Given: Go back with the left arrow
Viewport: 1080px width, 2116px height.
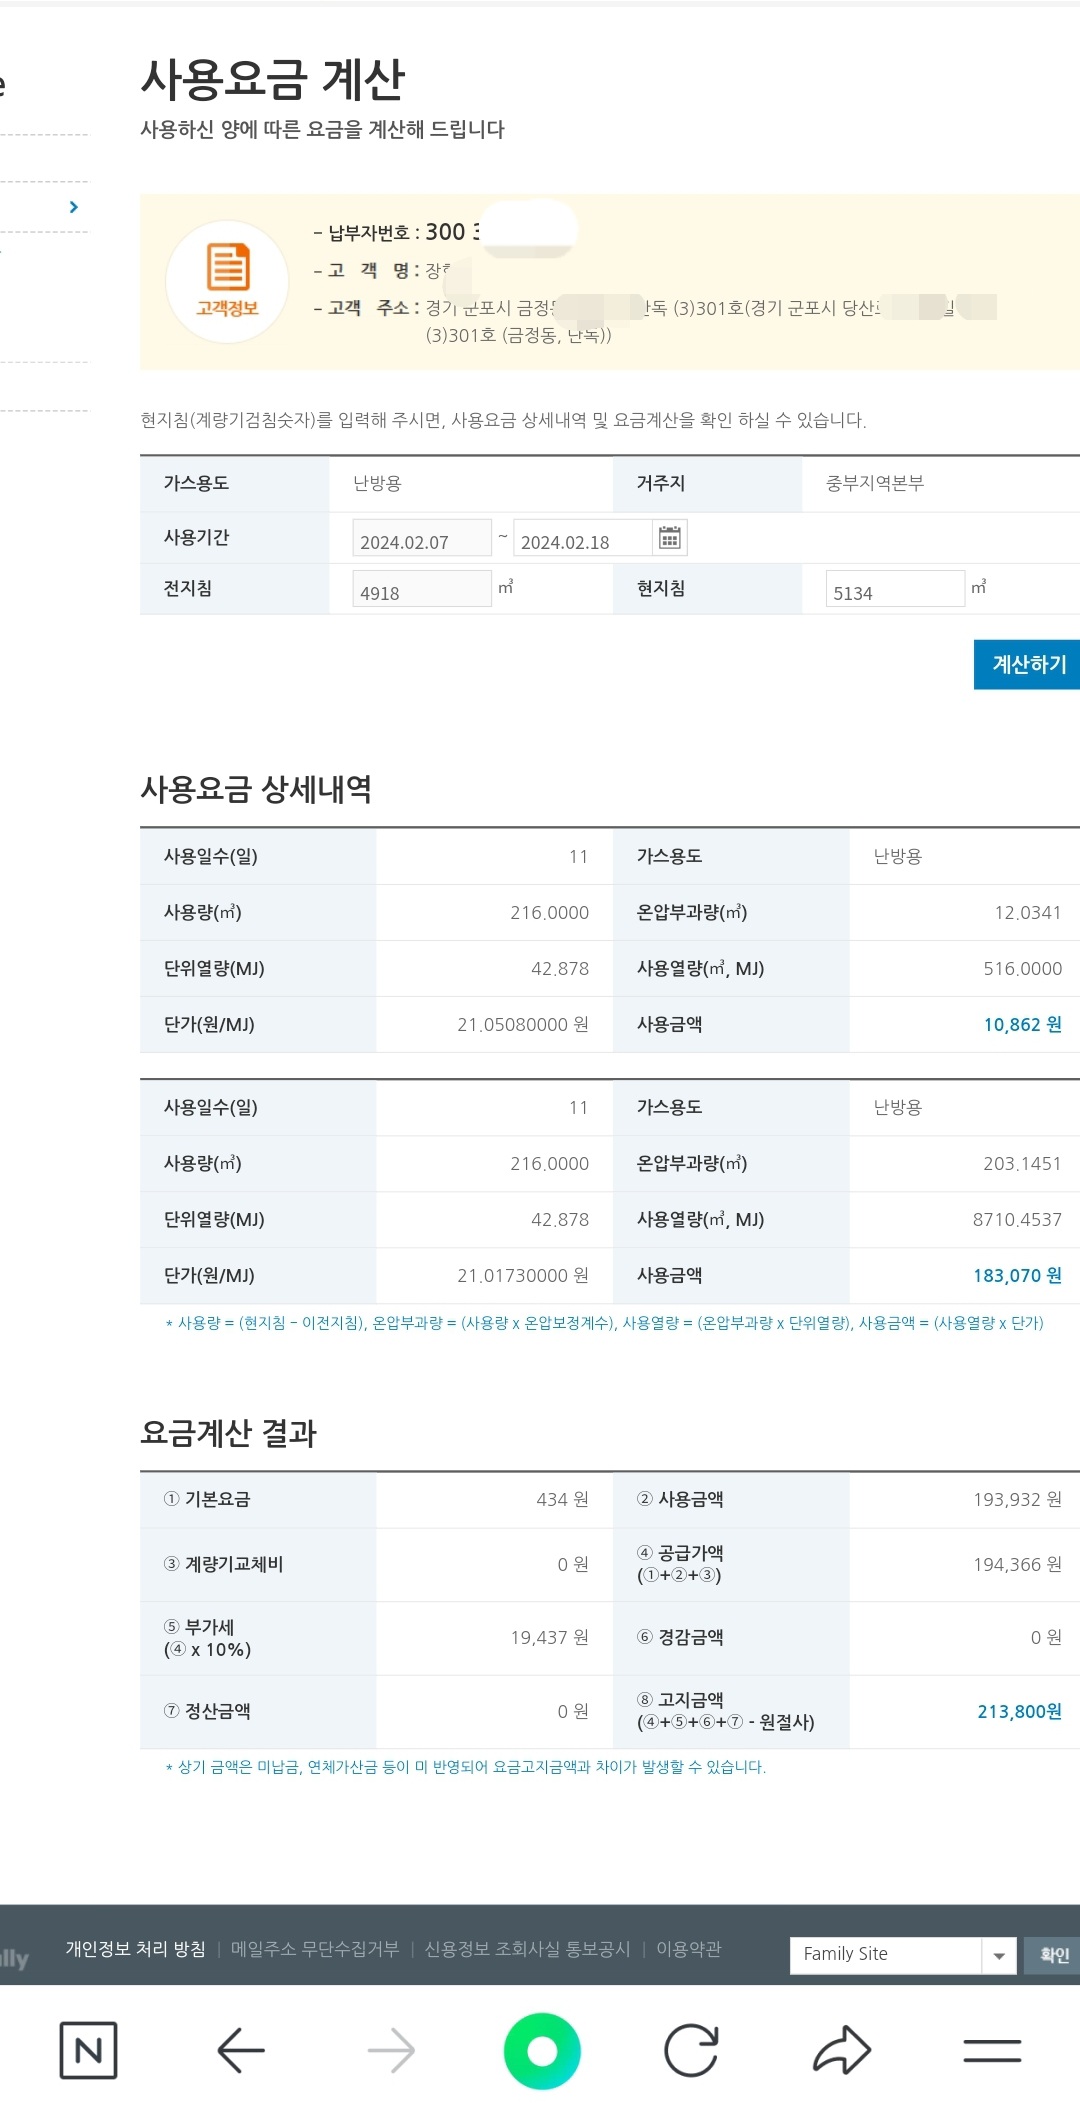Looking at the screenshot, I should click(x=241, y=2050).
